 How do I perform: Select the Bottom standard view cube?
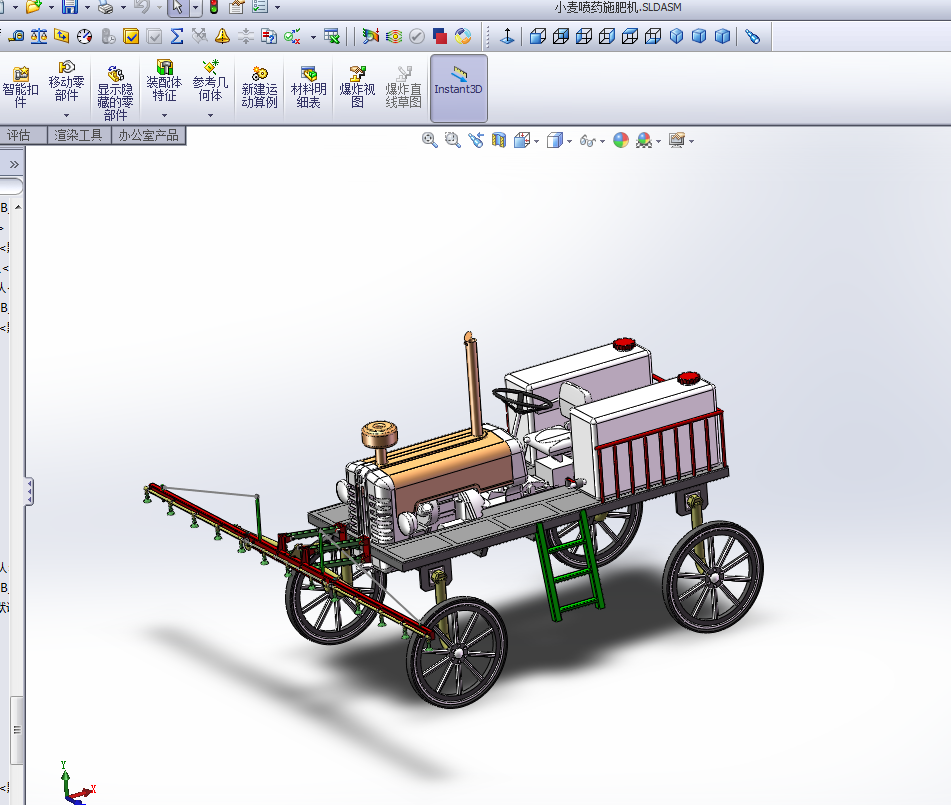point(653,36)
